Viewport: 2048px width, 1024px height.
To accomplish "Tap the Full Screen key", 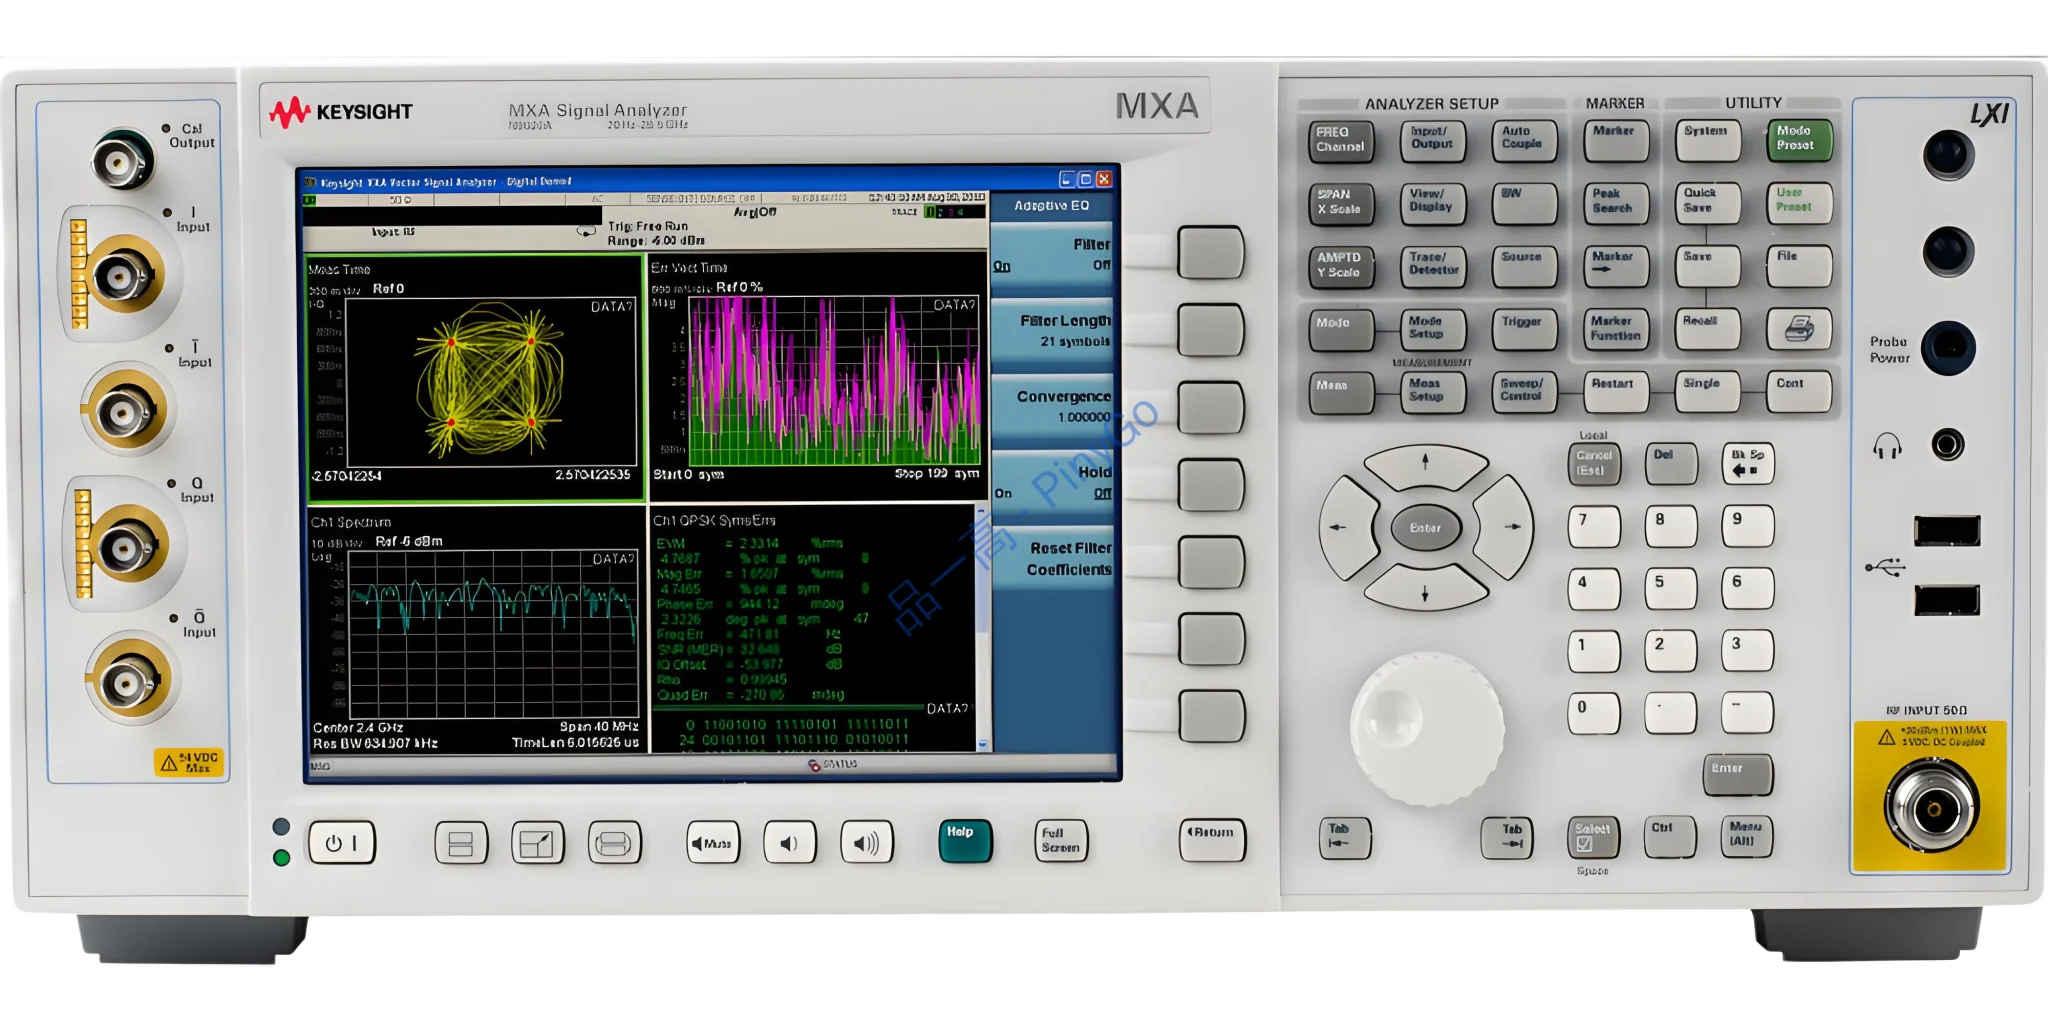I will point(1061,841).
